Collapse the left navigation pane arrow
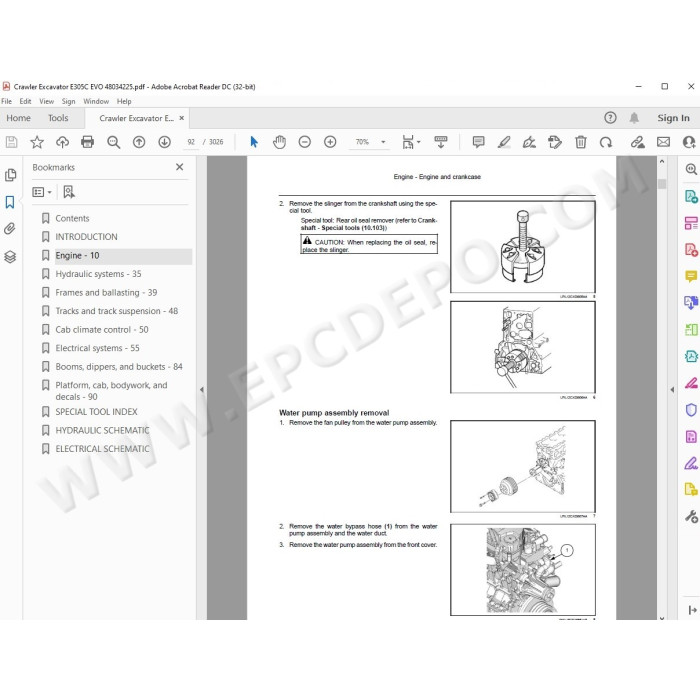The image size is (700, 700). 202,389
